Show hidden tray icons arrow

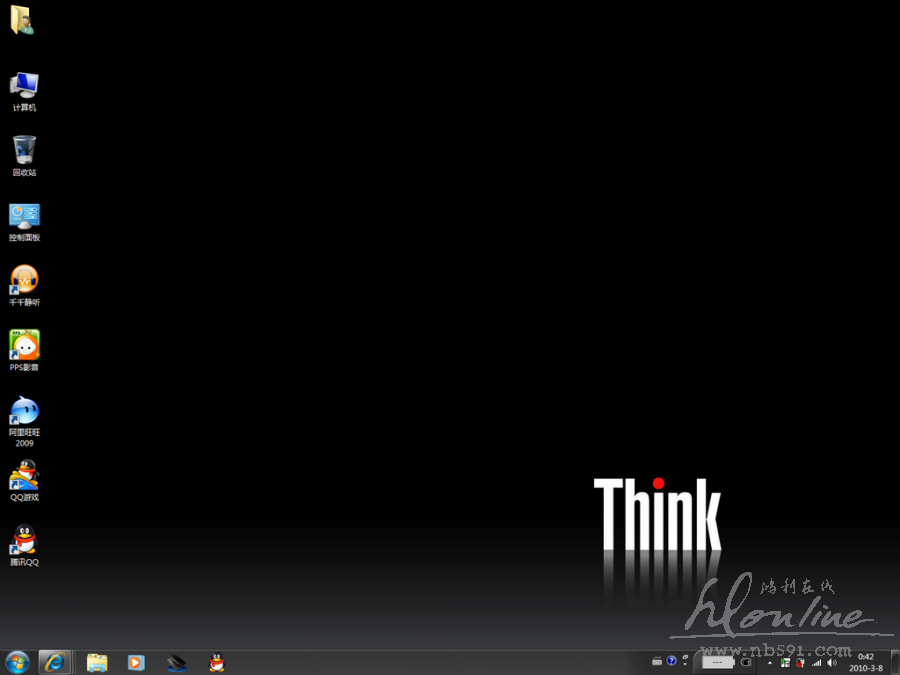[770, 663]
